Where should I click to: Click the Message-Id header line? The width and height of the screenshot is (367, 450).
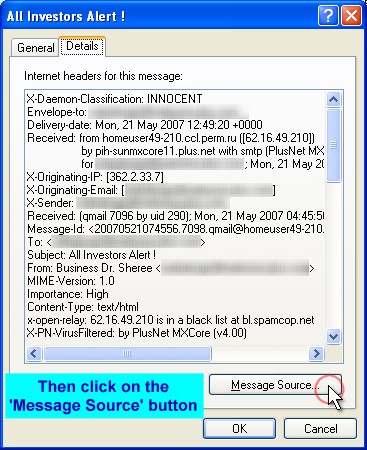pyautogui.click(x=176, y=229)
